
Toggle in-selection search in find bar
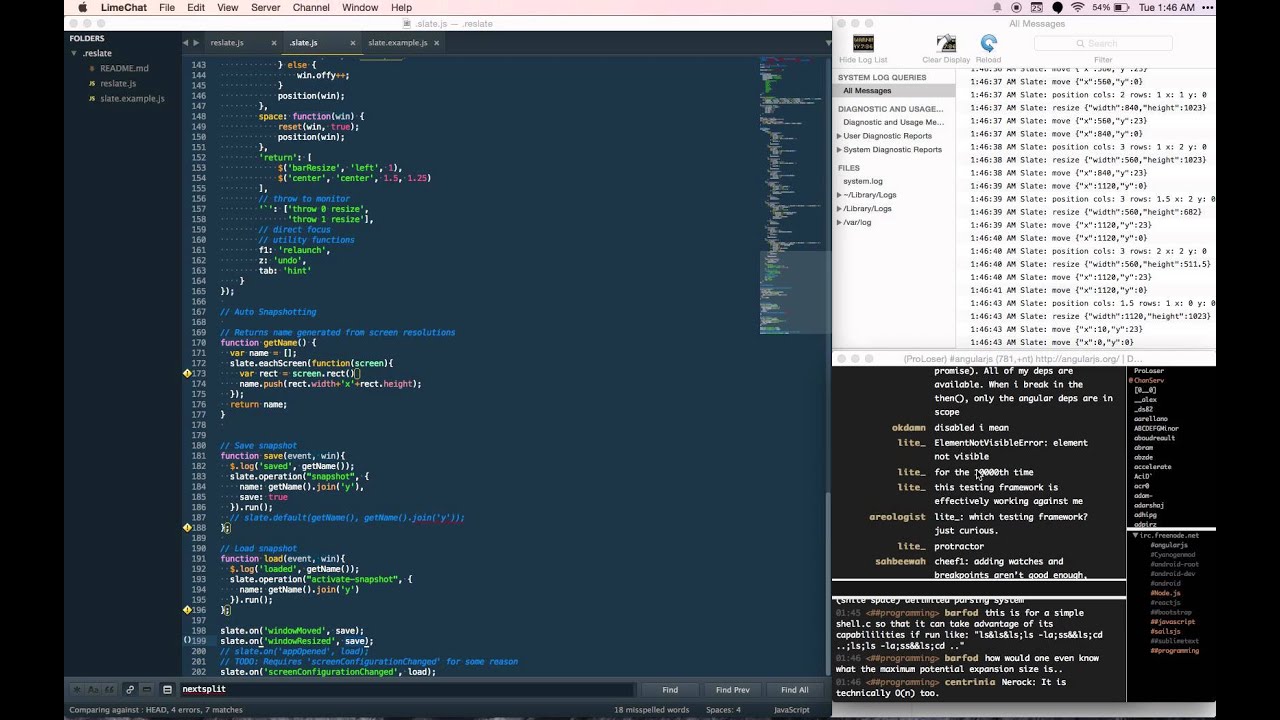pyautogui.click(x=146, y=689)
